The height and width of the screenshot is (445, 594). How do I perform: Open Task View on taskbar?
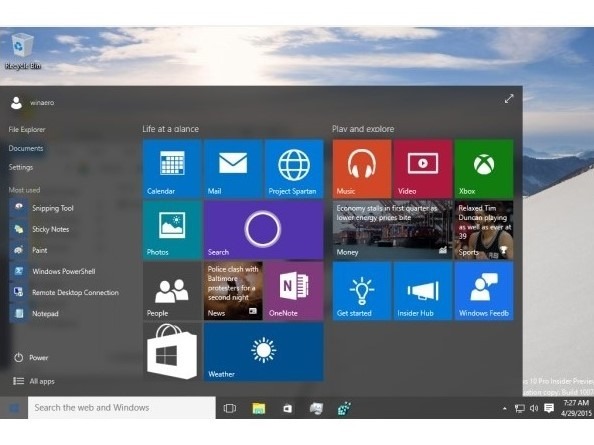pyautogui.click(x=230, y=408)
